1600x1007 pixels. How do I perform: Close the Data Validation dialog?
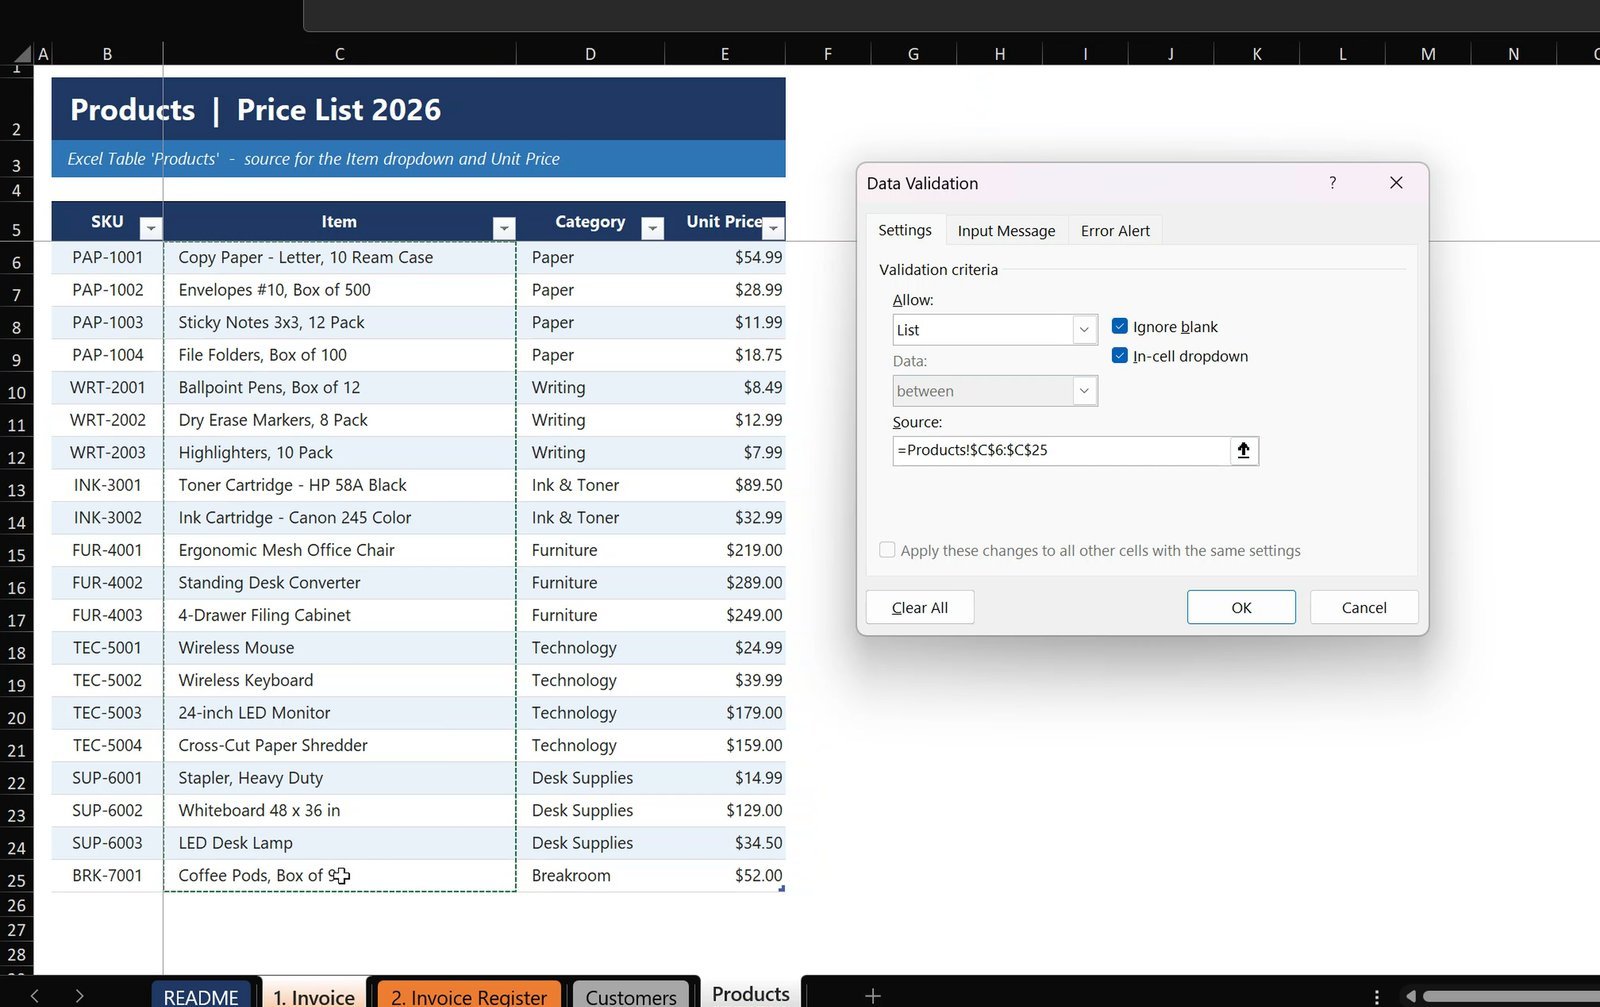(x=1396, y=183)
